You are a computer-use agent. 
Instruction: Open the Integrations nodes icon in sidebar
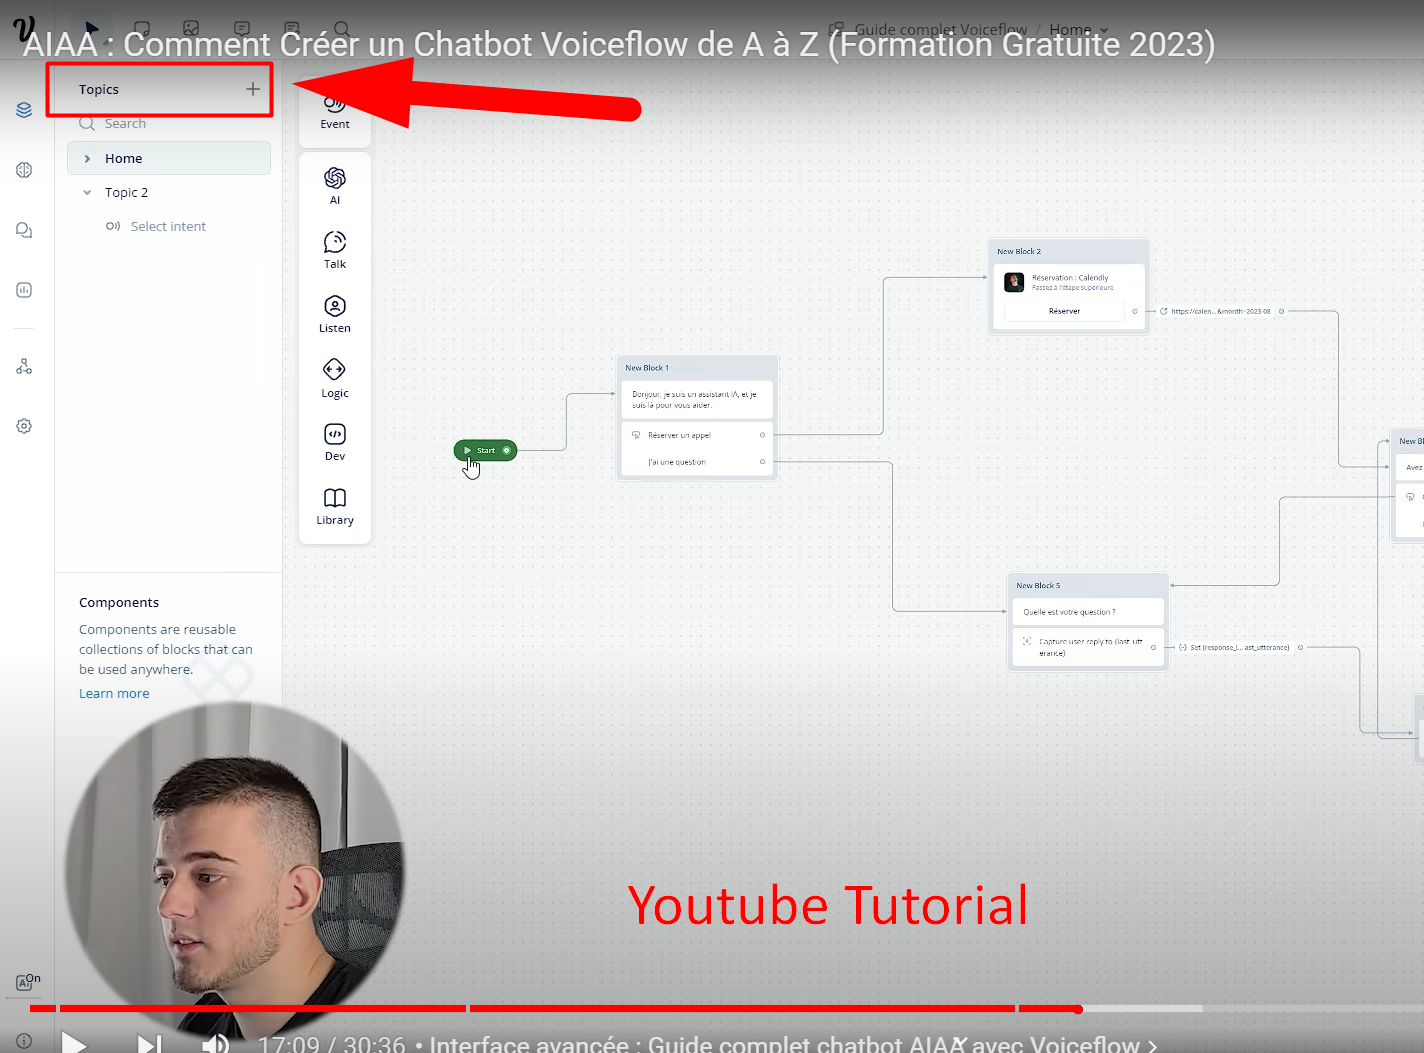click(24, 367)
